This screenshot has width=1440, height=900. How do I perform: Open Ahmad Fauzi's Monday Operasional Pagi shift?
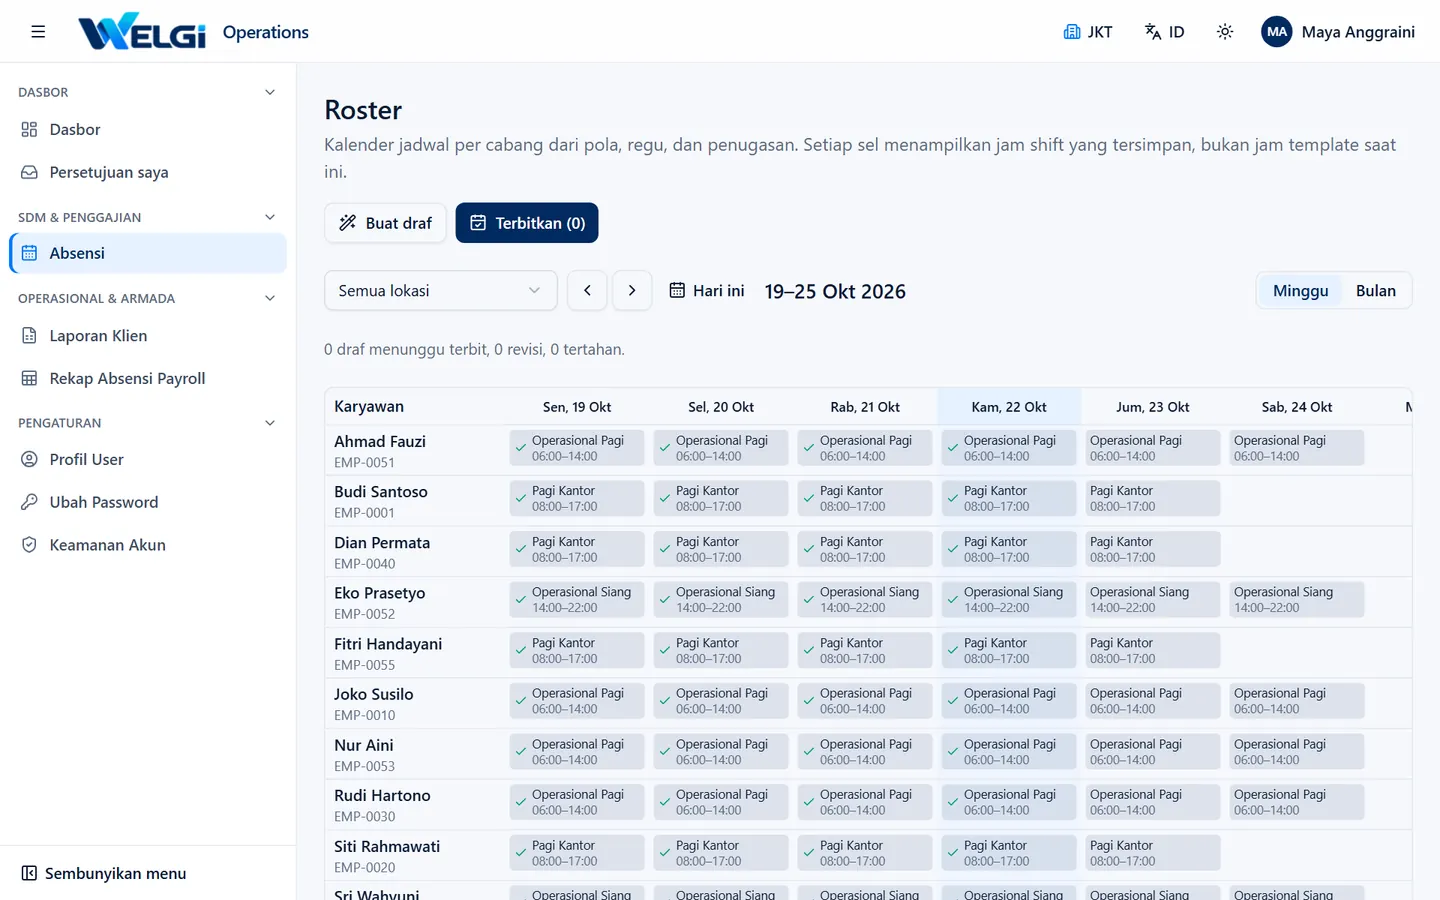577,448
